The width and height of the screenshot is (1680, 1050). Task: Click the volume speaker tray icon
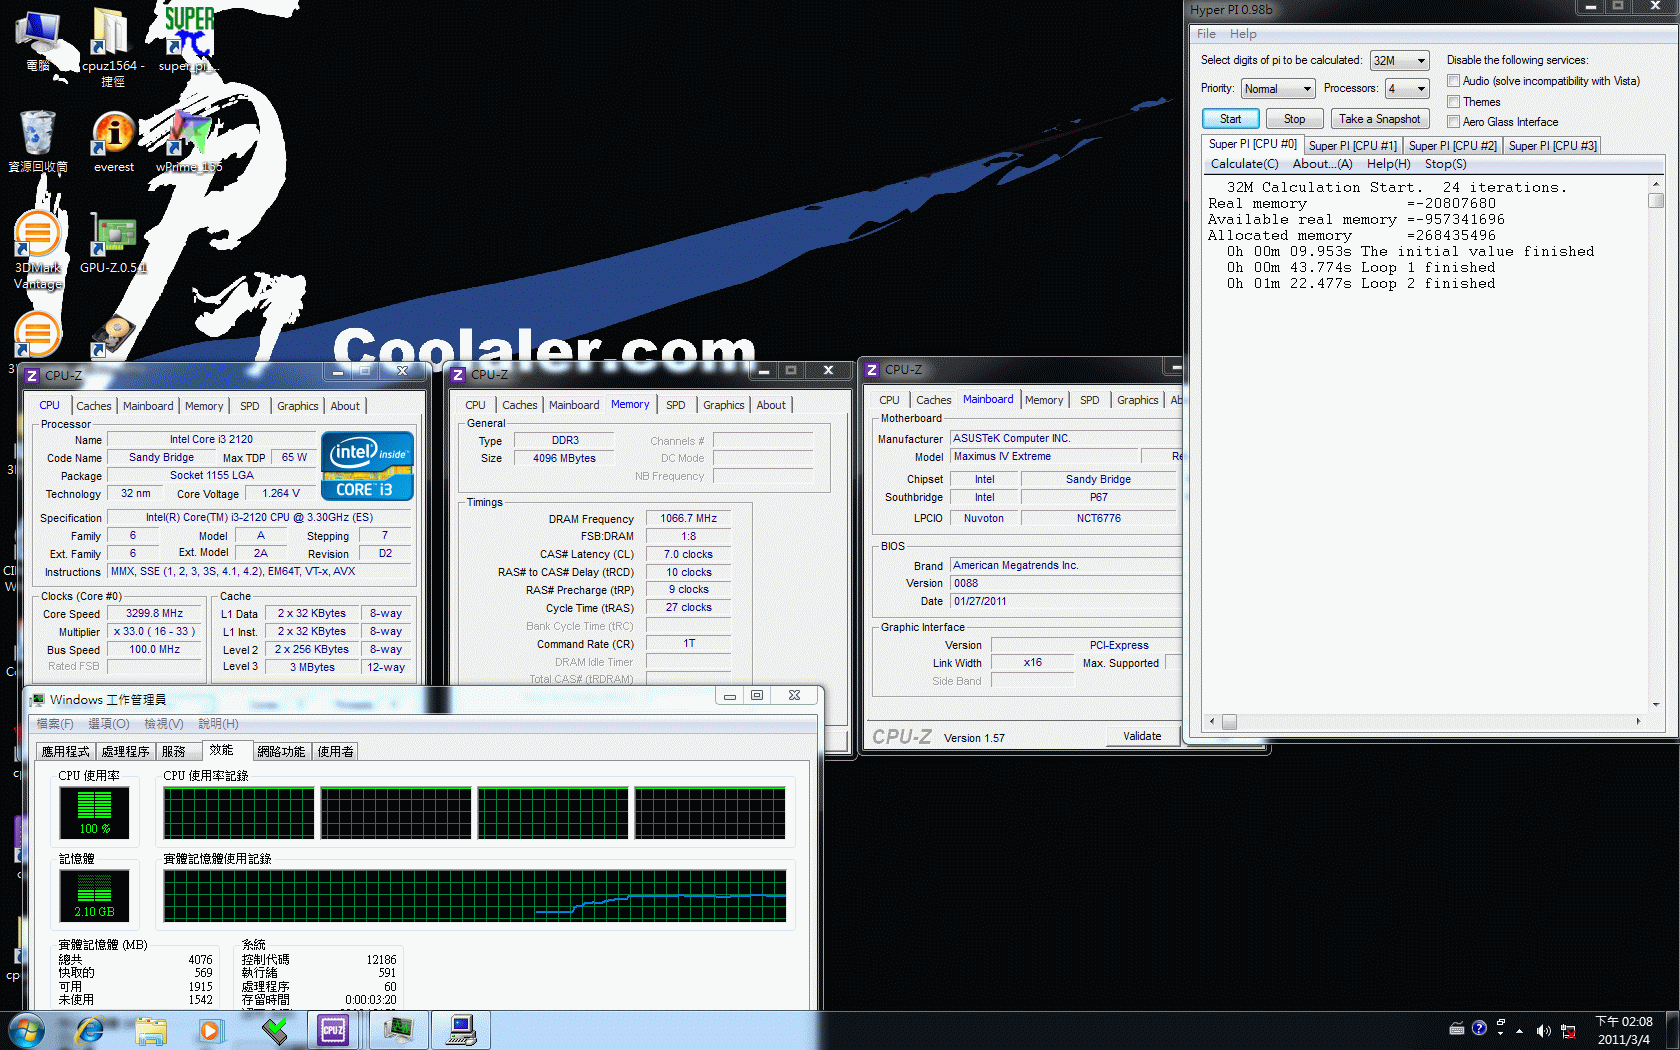tap(1543, 1030)
